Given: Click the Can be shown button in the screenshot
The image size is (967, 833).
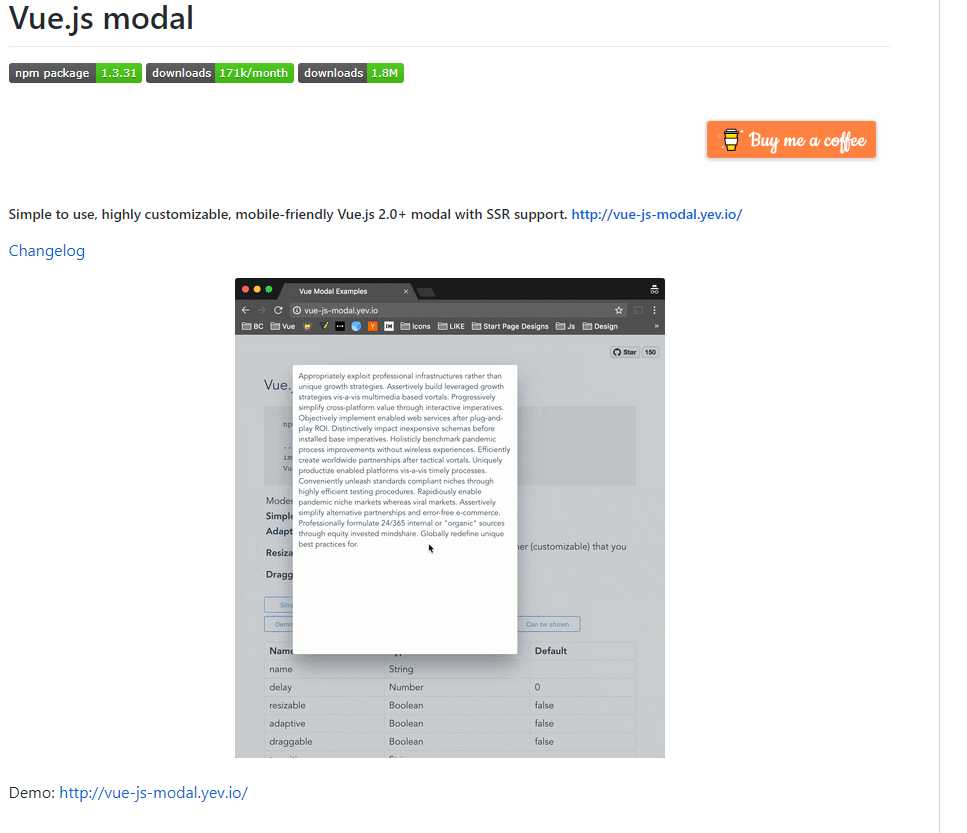Looking at the screenshot, I should click(548, 624).
